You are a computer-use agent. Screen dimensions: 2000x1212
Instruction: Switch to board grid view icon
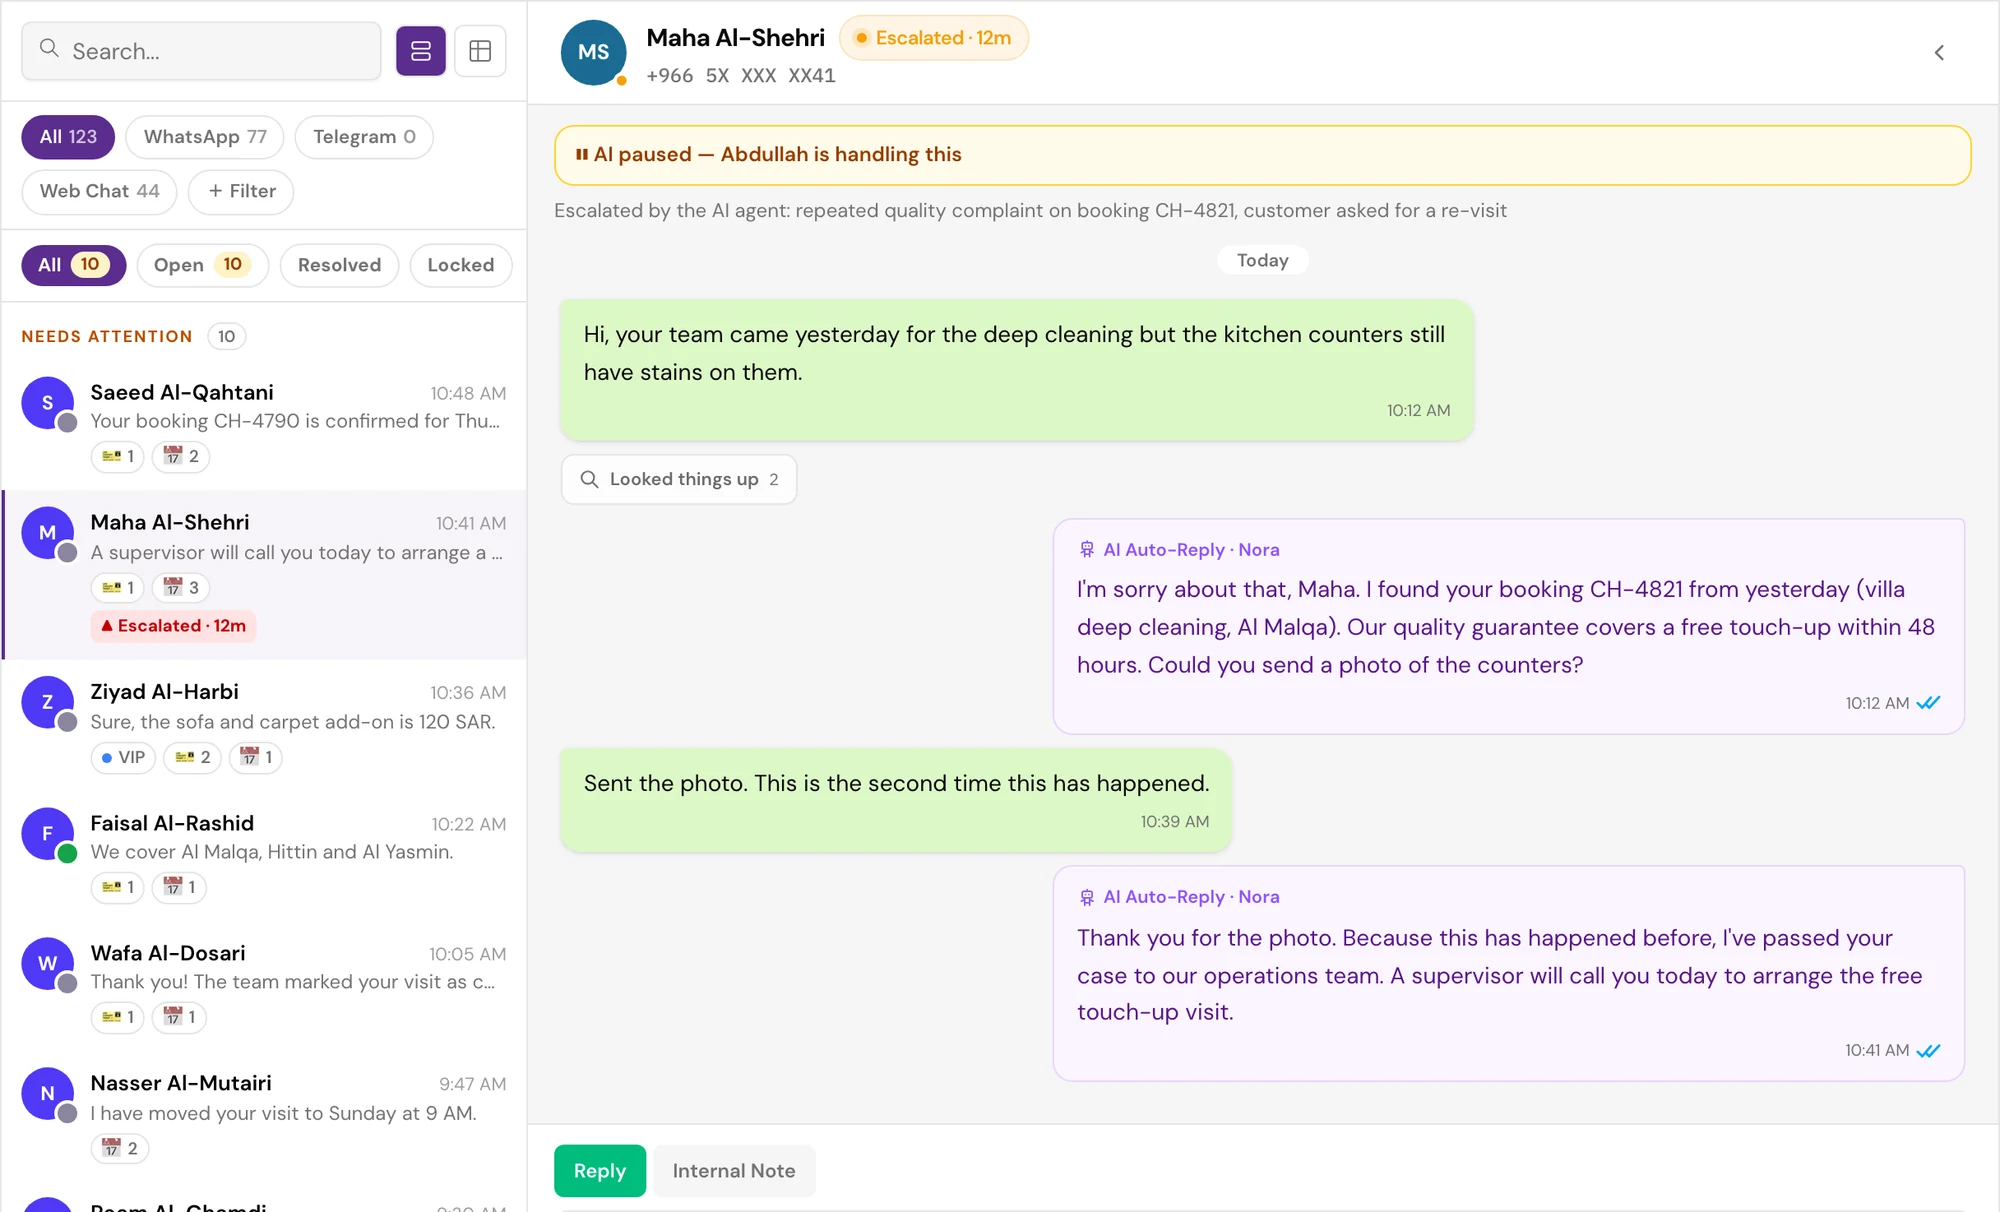click(x=480, y=51)
